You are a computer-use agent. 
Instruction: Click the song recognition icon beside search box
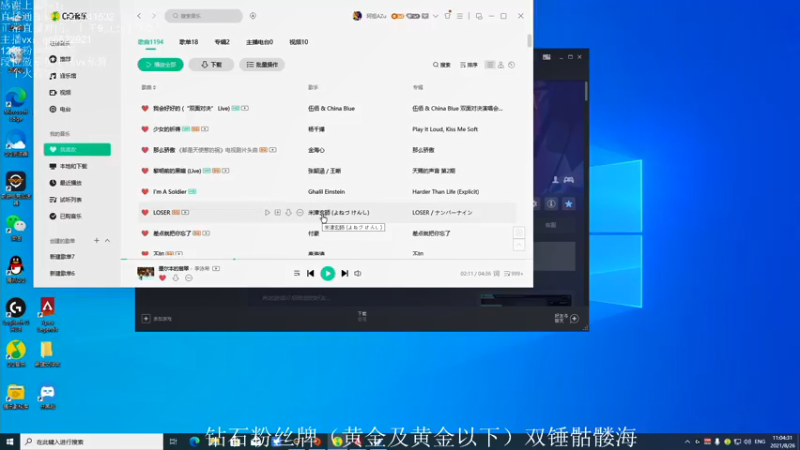(x=253, y=16)
